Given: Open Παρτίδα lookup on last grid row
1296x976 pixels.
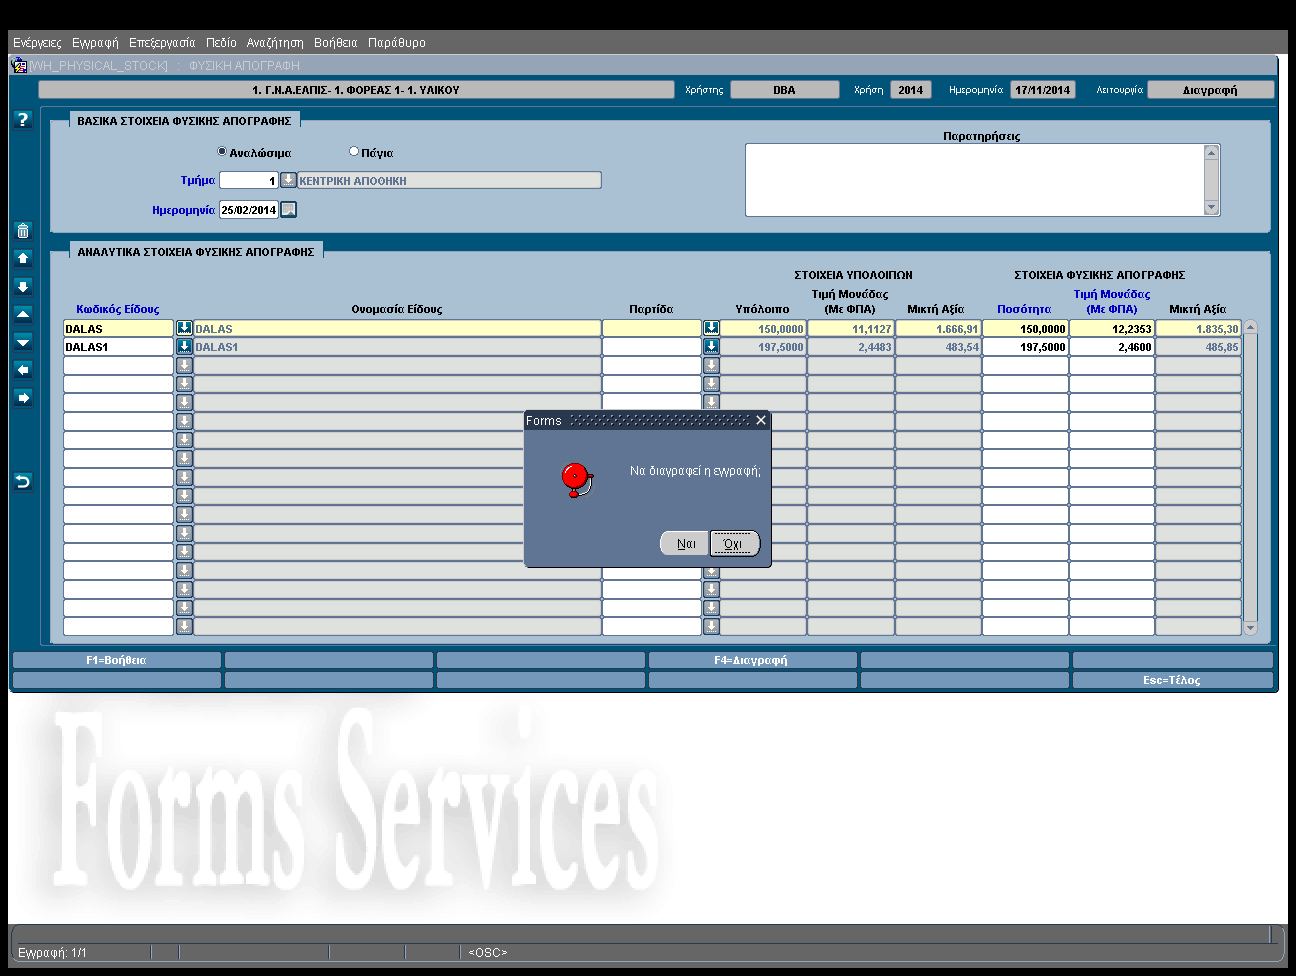Looking at the screenshot, I should coord(711,626).
